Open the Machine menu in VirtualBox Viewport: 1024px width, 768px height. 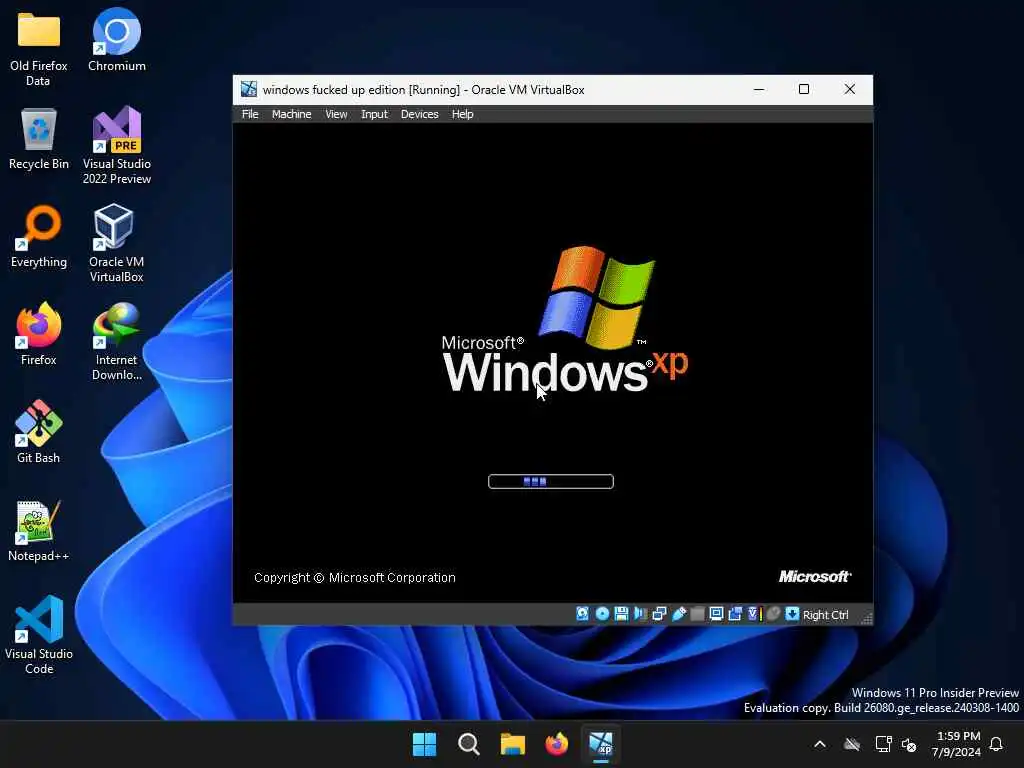pyautogui.click(x=291, y=114)
